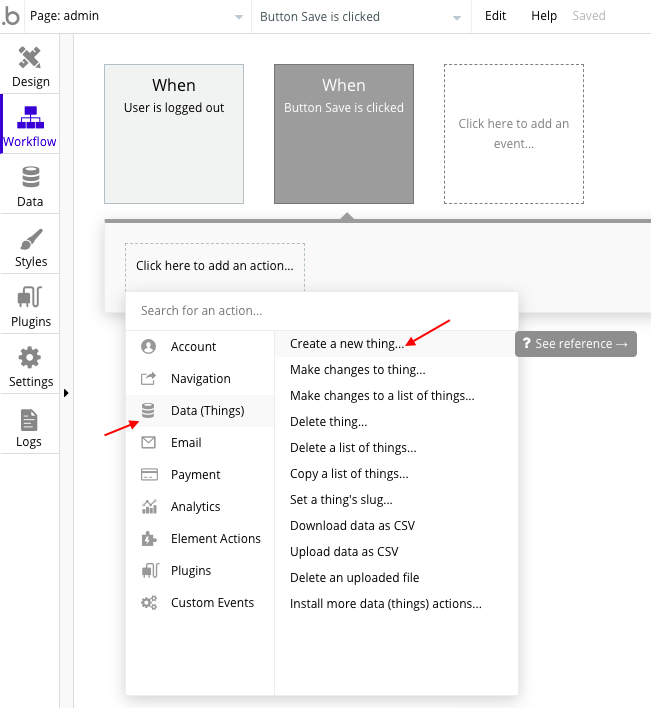Expand the Page: admin dropdown arrow
651x708 pixels.
(x=239, y=17)
